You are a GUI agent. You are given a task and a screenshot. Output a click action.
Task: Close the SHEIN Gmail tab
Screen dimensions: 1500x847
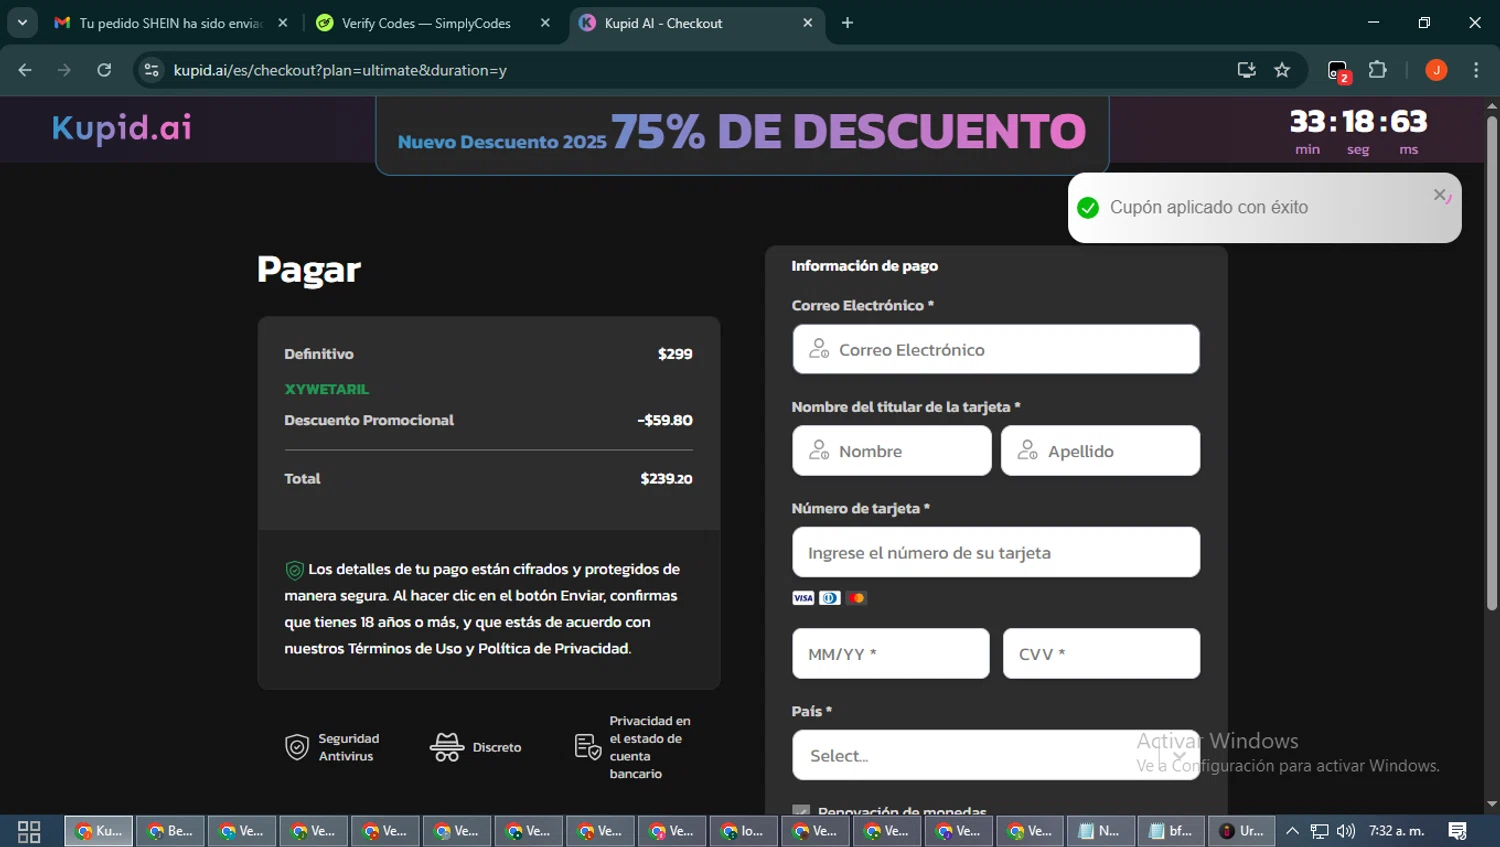(283, 23)
